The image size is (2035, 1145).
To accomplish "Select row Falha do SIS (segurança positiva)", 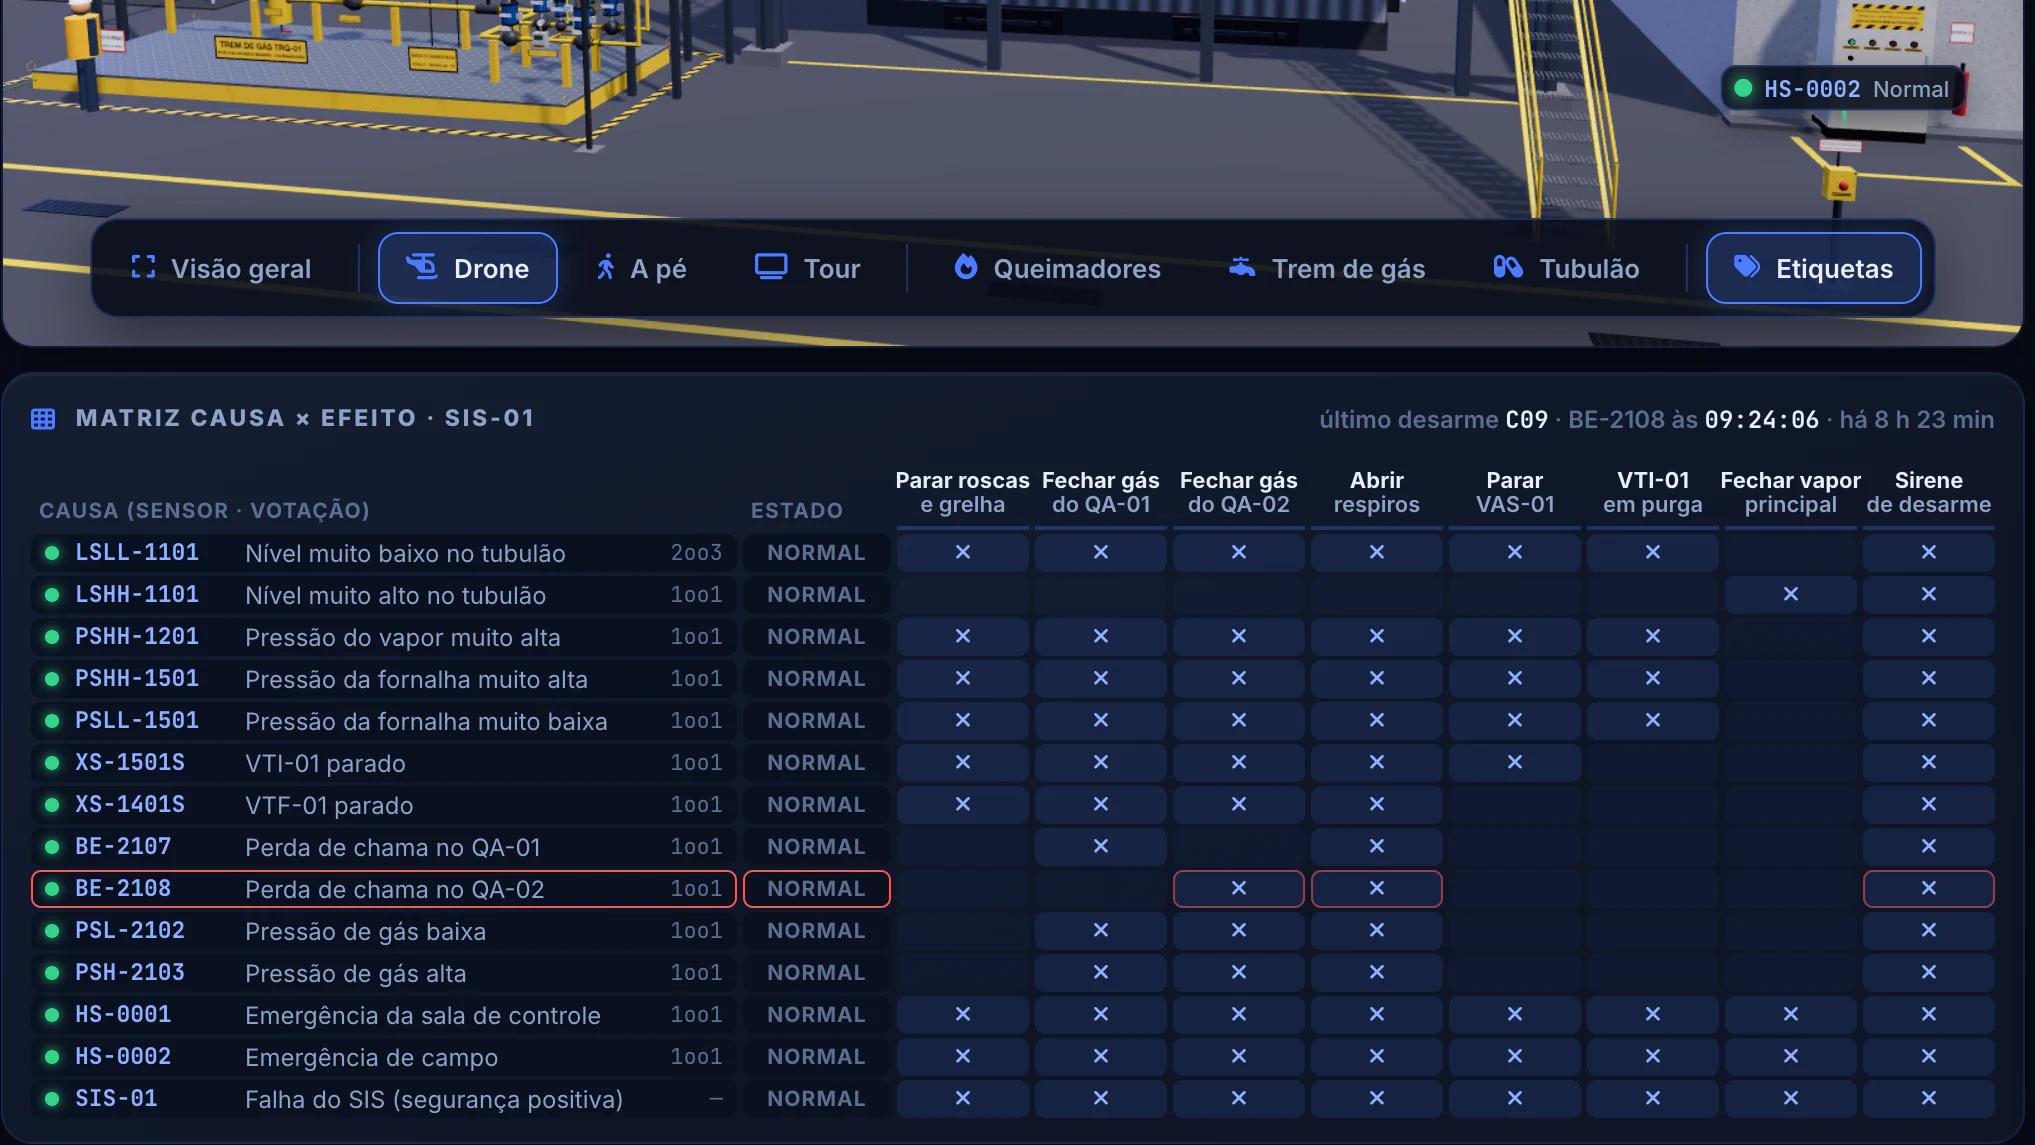I will click(x=384, y=1098).
